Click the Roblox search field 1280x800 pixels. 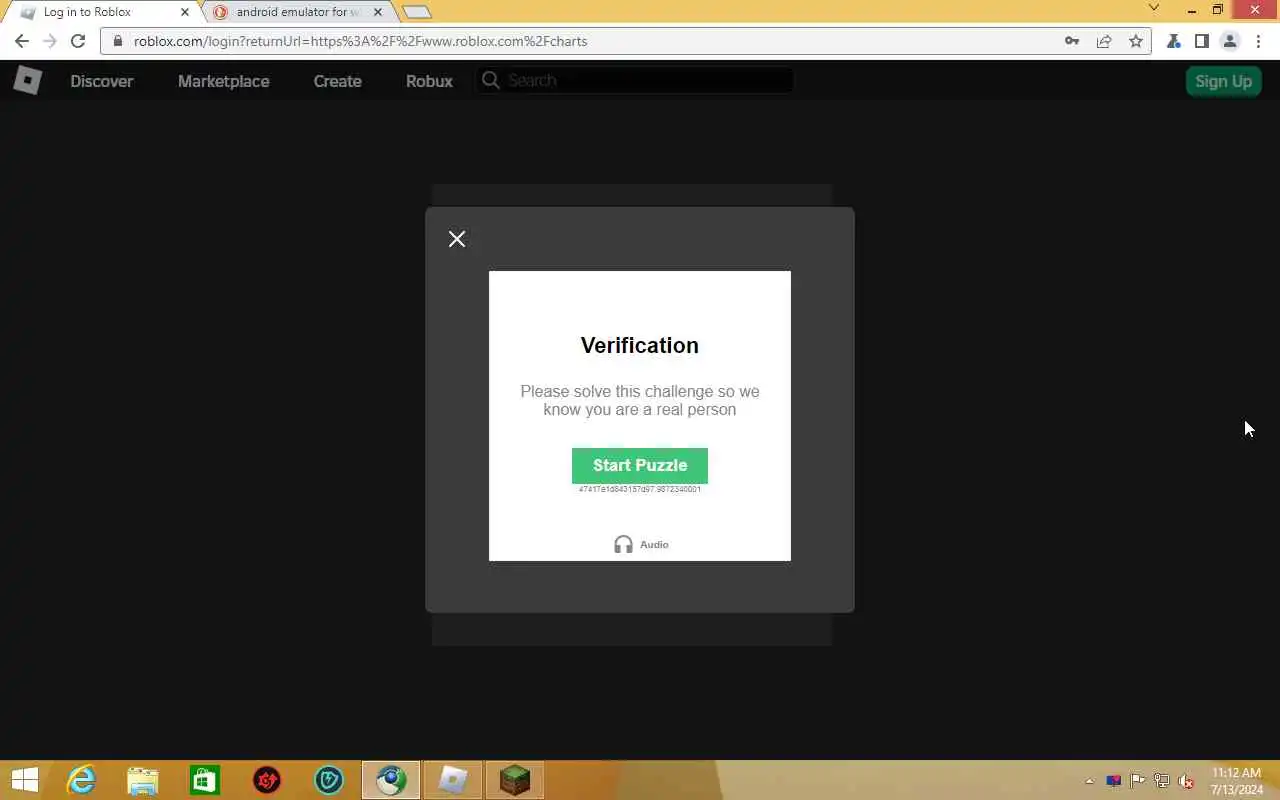pos(635,80)
